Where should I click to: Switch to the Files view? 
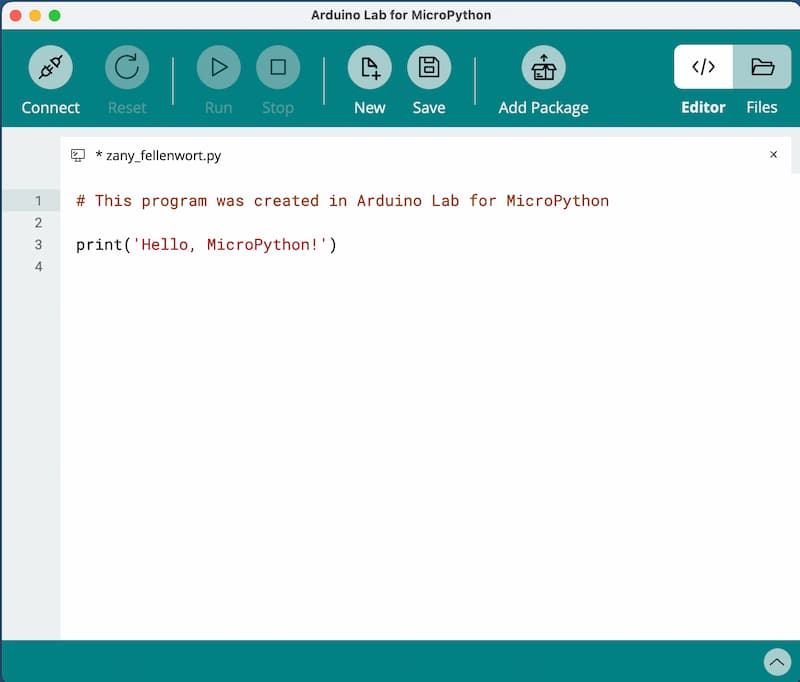coord(762,67)
